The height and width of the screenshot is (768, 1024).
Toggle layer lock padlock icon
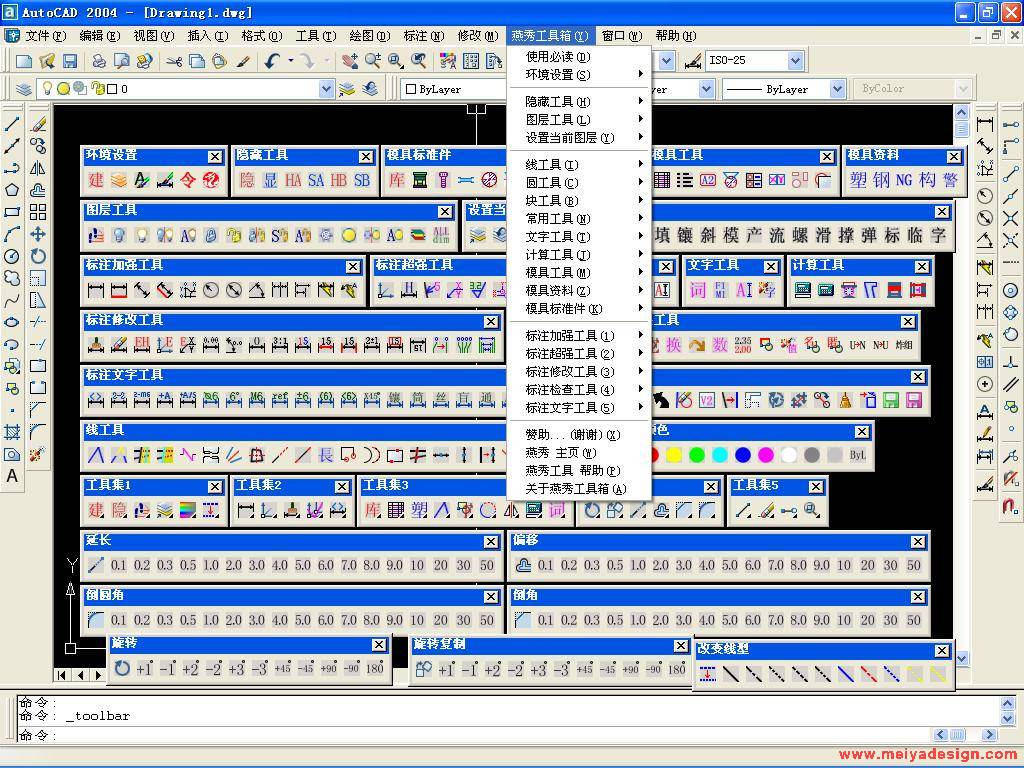coord(97,88)
